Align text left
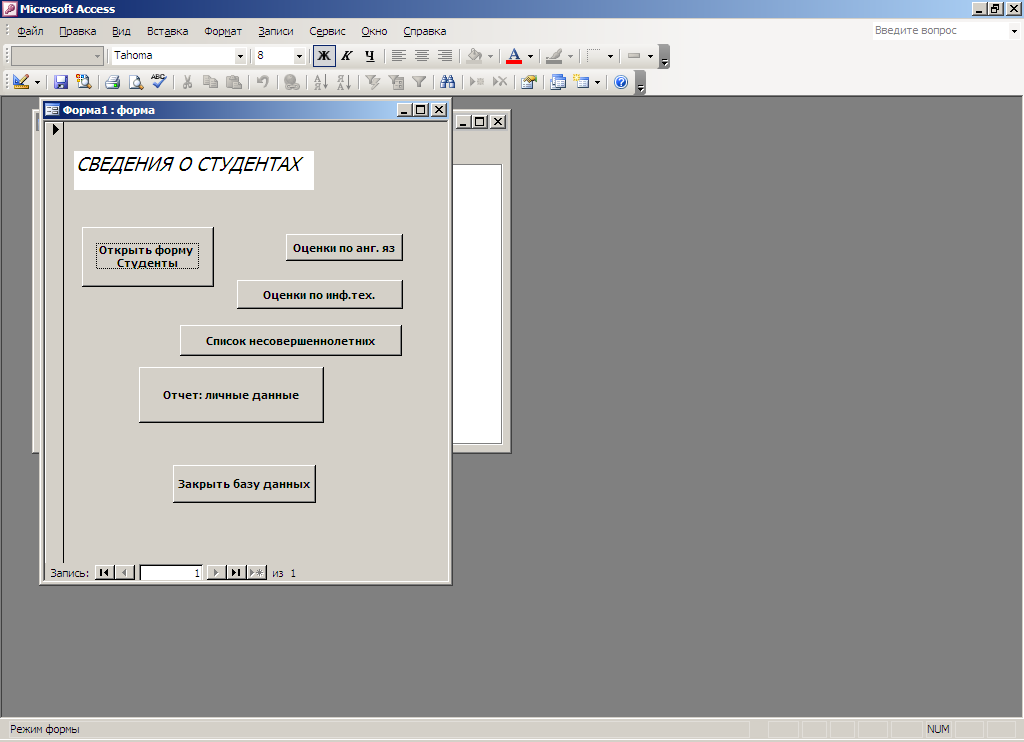 pos(398,56)
